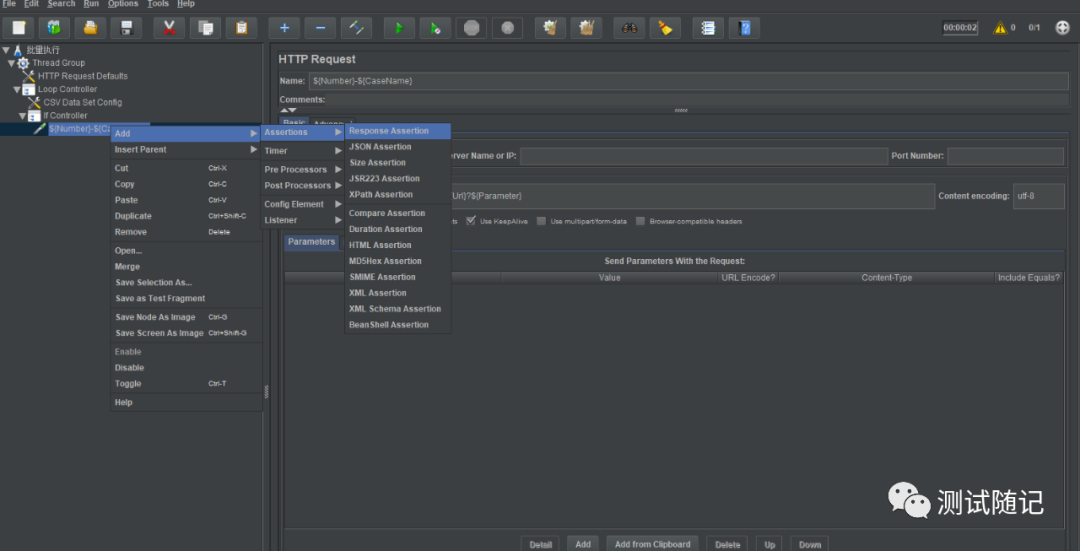This screenshot has width=1080, height=551.
Task: Click the Content encoding field
Action: 1039,196
